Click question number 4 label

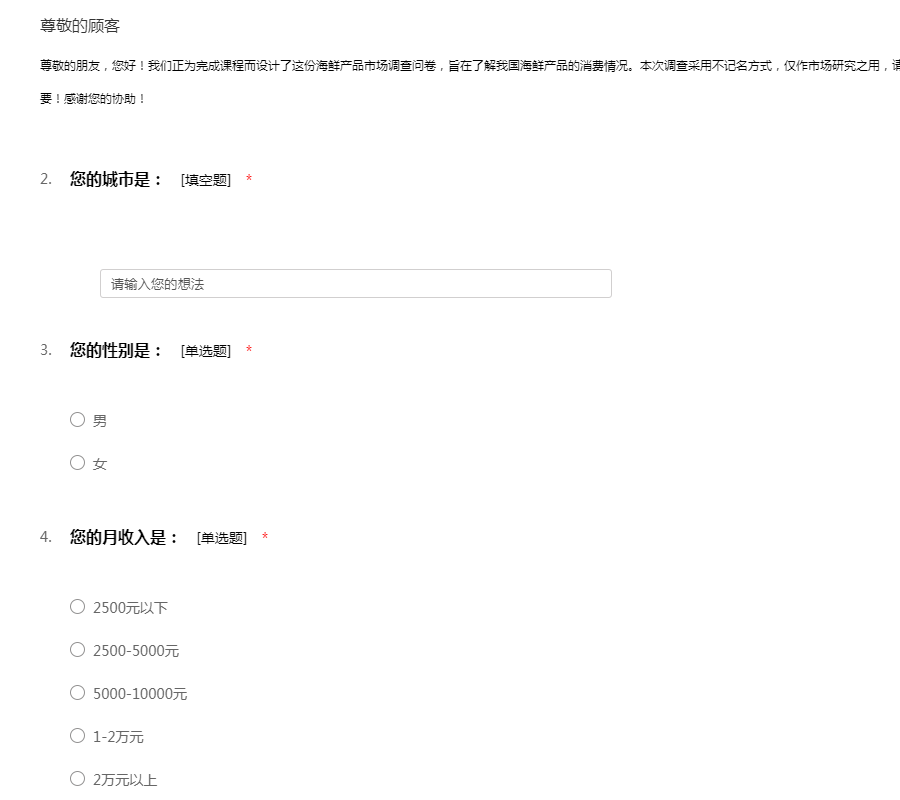pyautogui.click(x=46, y=538)
